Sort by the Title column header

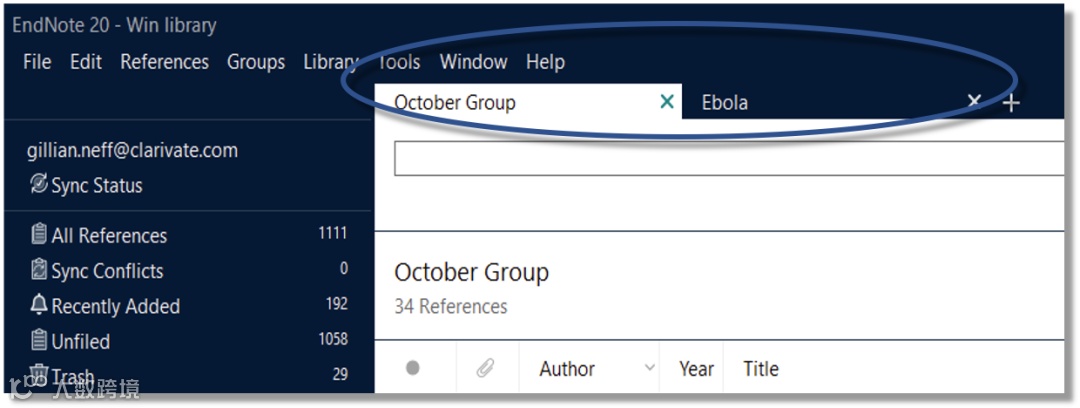tap(760, 369)
